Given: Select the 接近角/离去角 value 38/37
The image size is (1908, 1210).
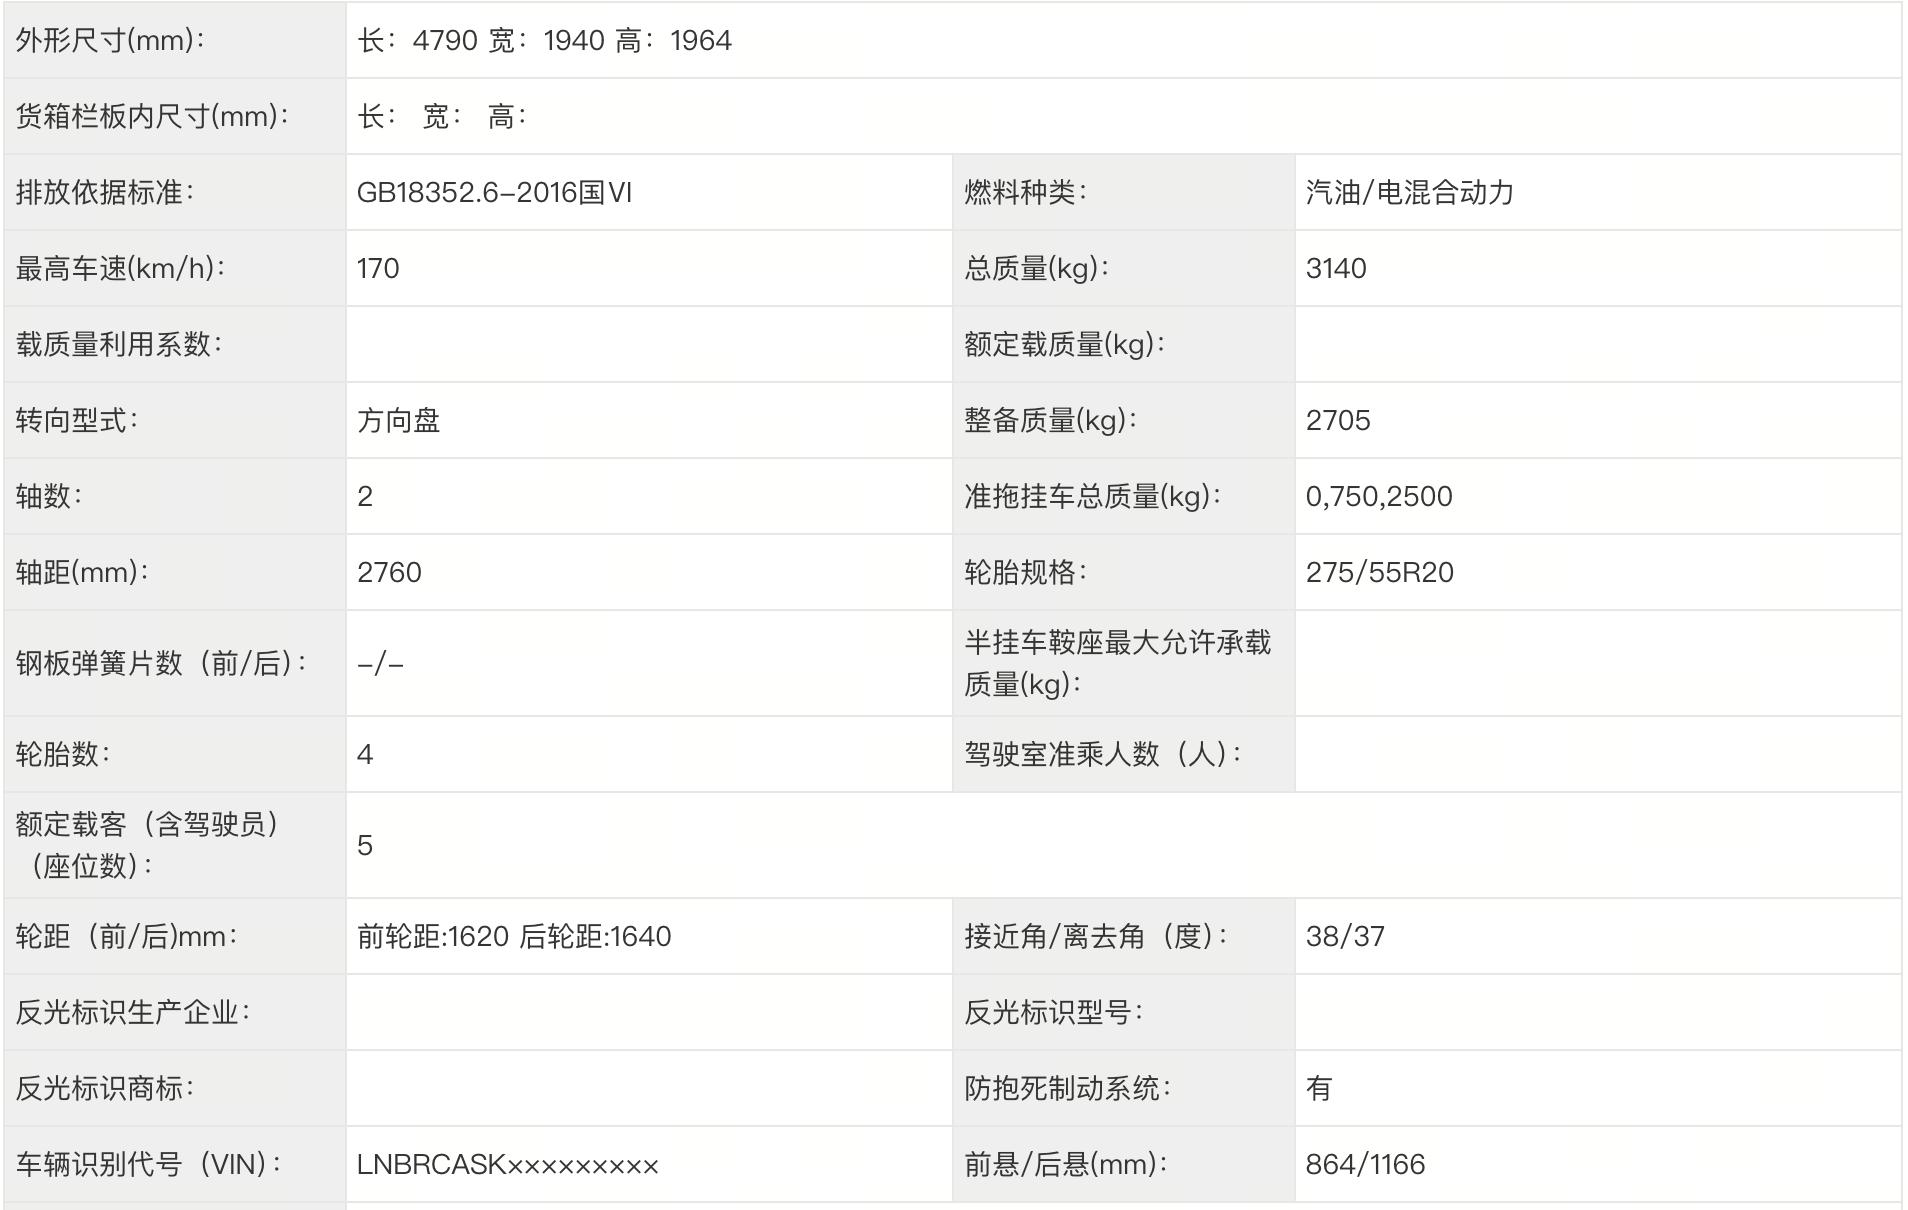Looking at the screenshot, I should click(x=1342, y=936).
